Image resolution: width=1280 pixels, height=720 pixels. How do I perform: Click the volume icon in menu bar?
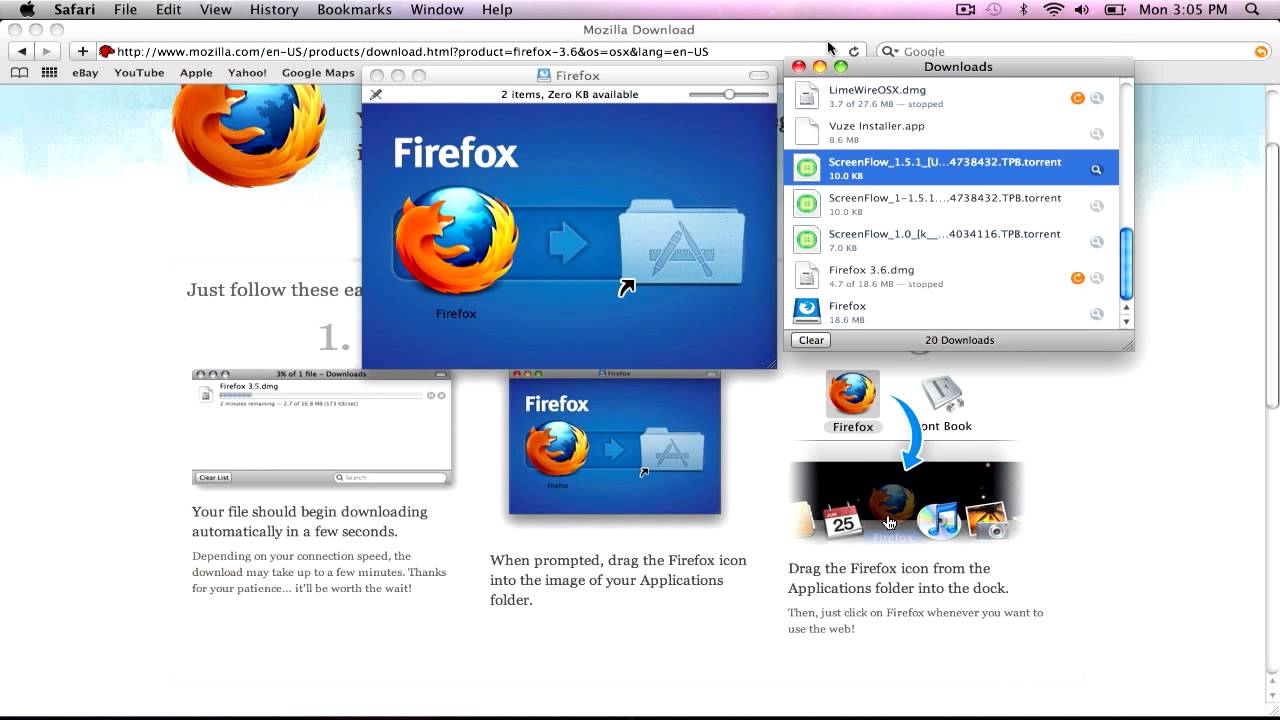[x=1081, y=9]
